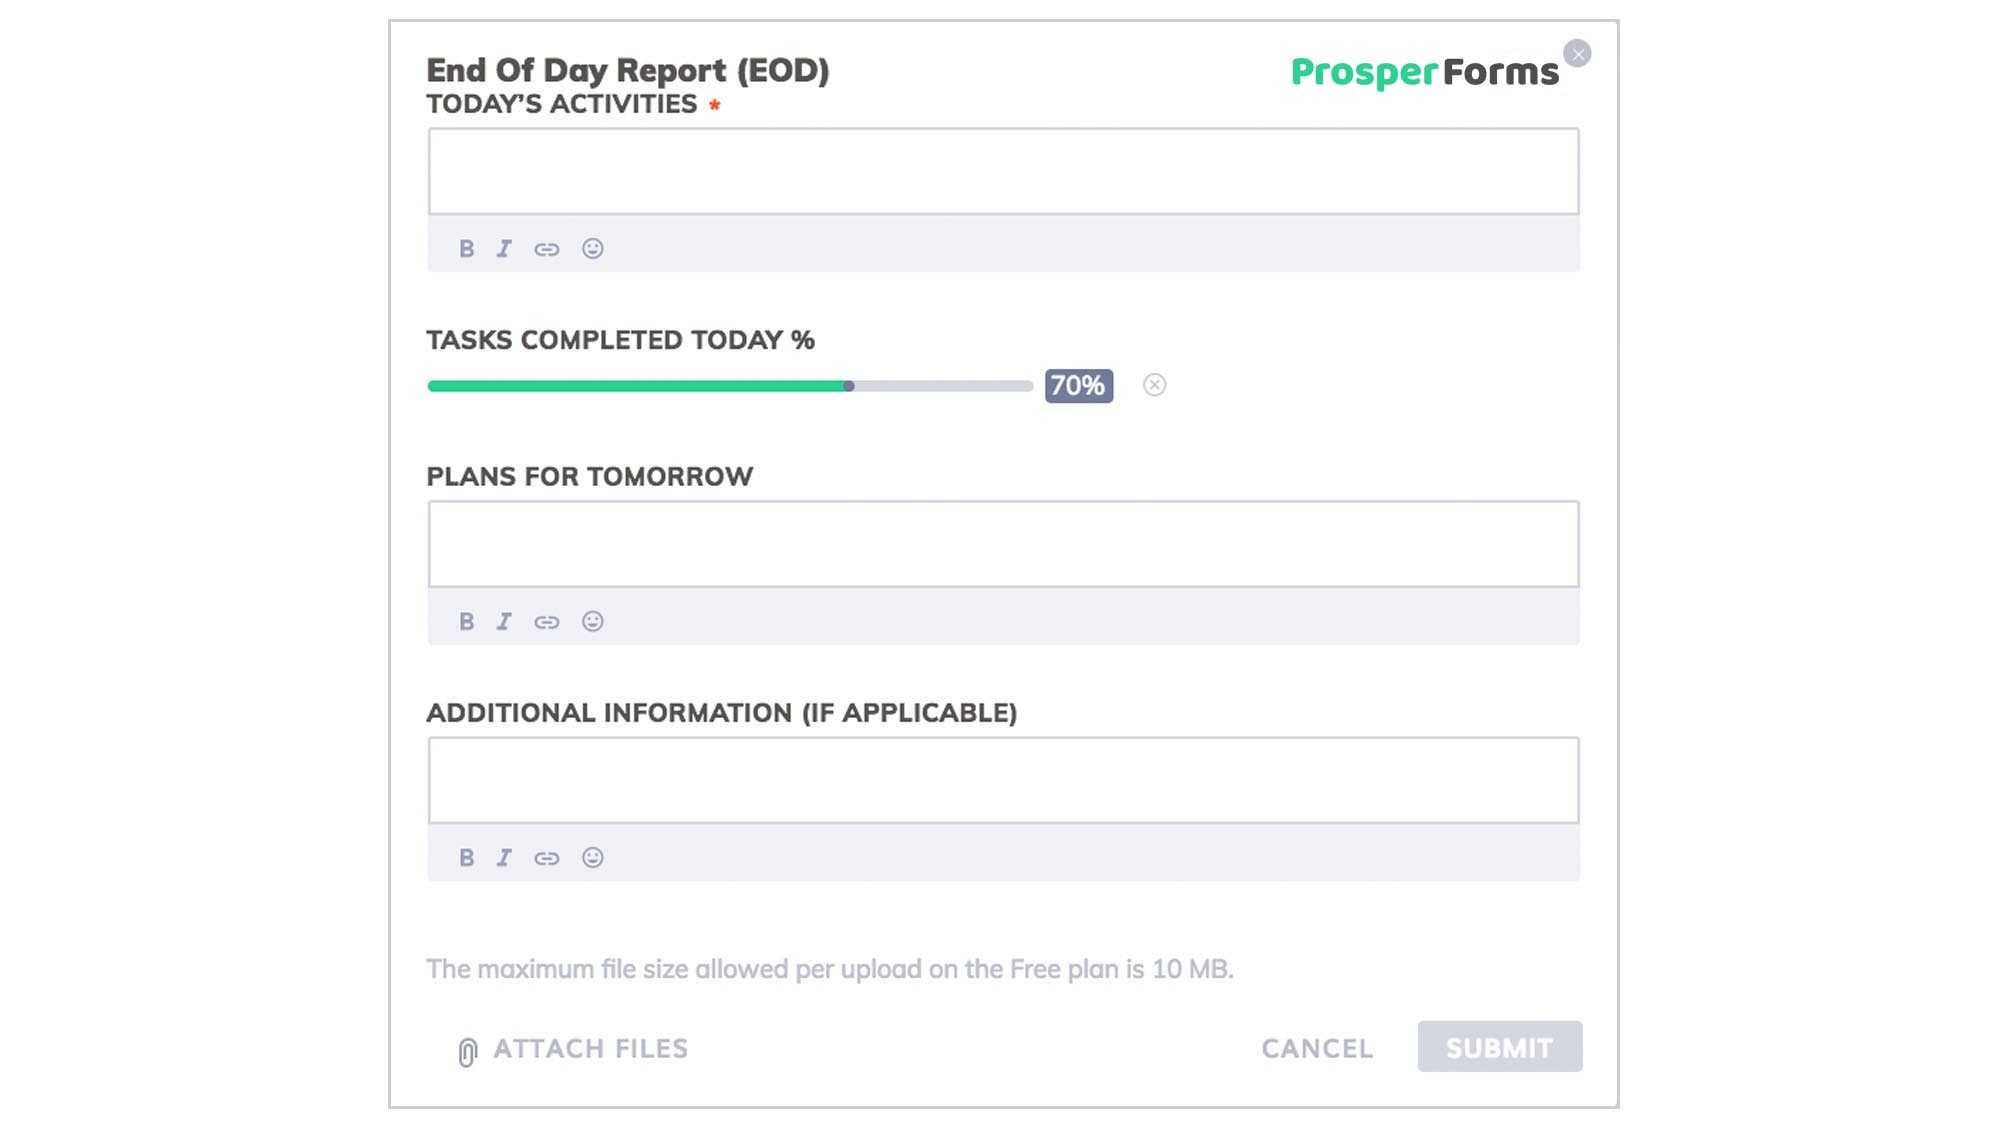Click the clear button next to 70% slider
Viewport: 2009px width, 1128px height.
coord(1154,385)
